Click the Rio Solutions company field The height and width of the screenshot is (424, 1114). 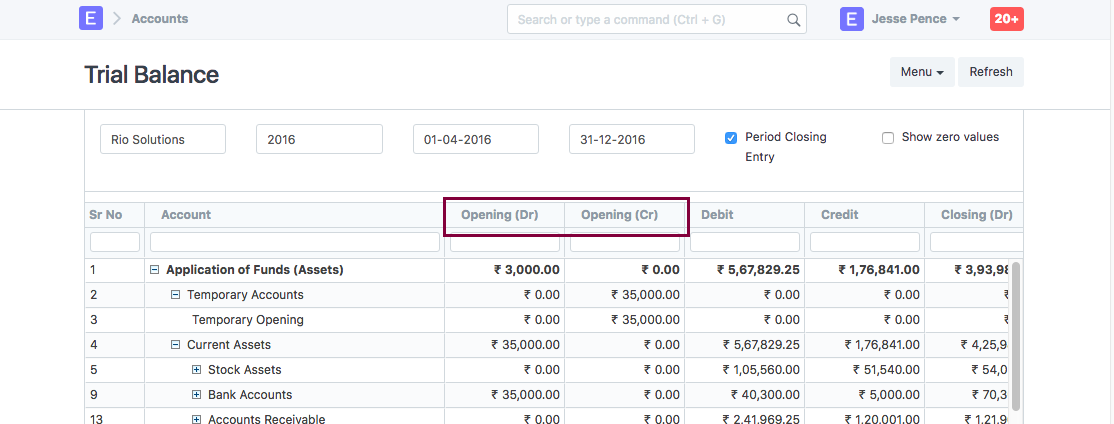coord(163,140)
